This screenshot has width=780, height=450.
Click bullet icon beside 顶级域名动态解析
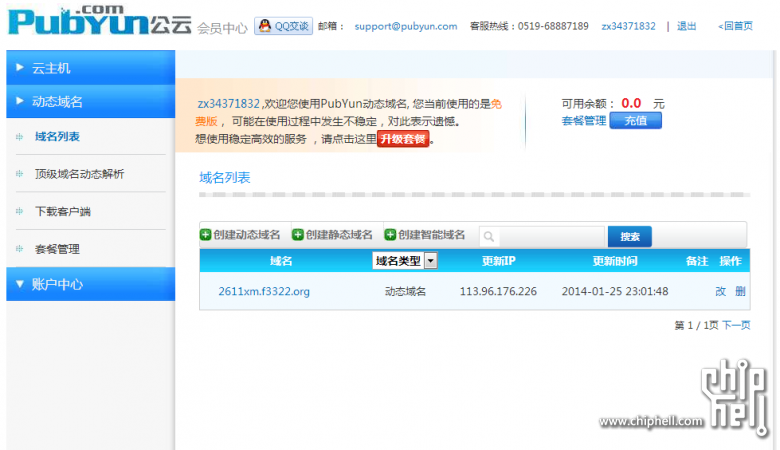pyautogui.click(x=19, y=174)
